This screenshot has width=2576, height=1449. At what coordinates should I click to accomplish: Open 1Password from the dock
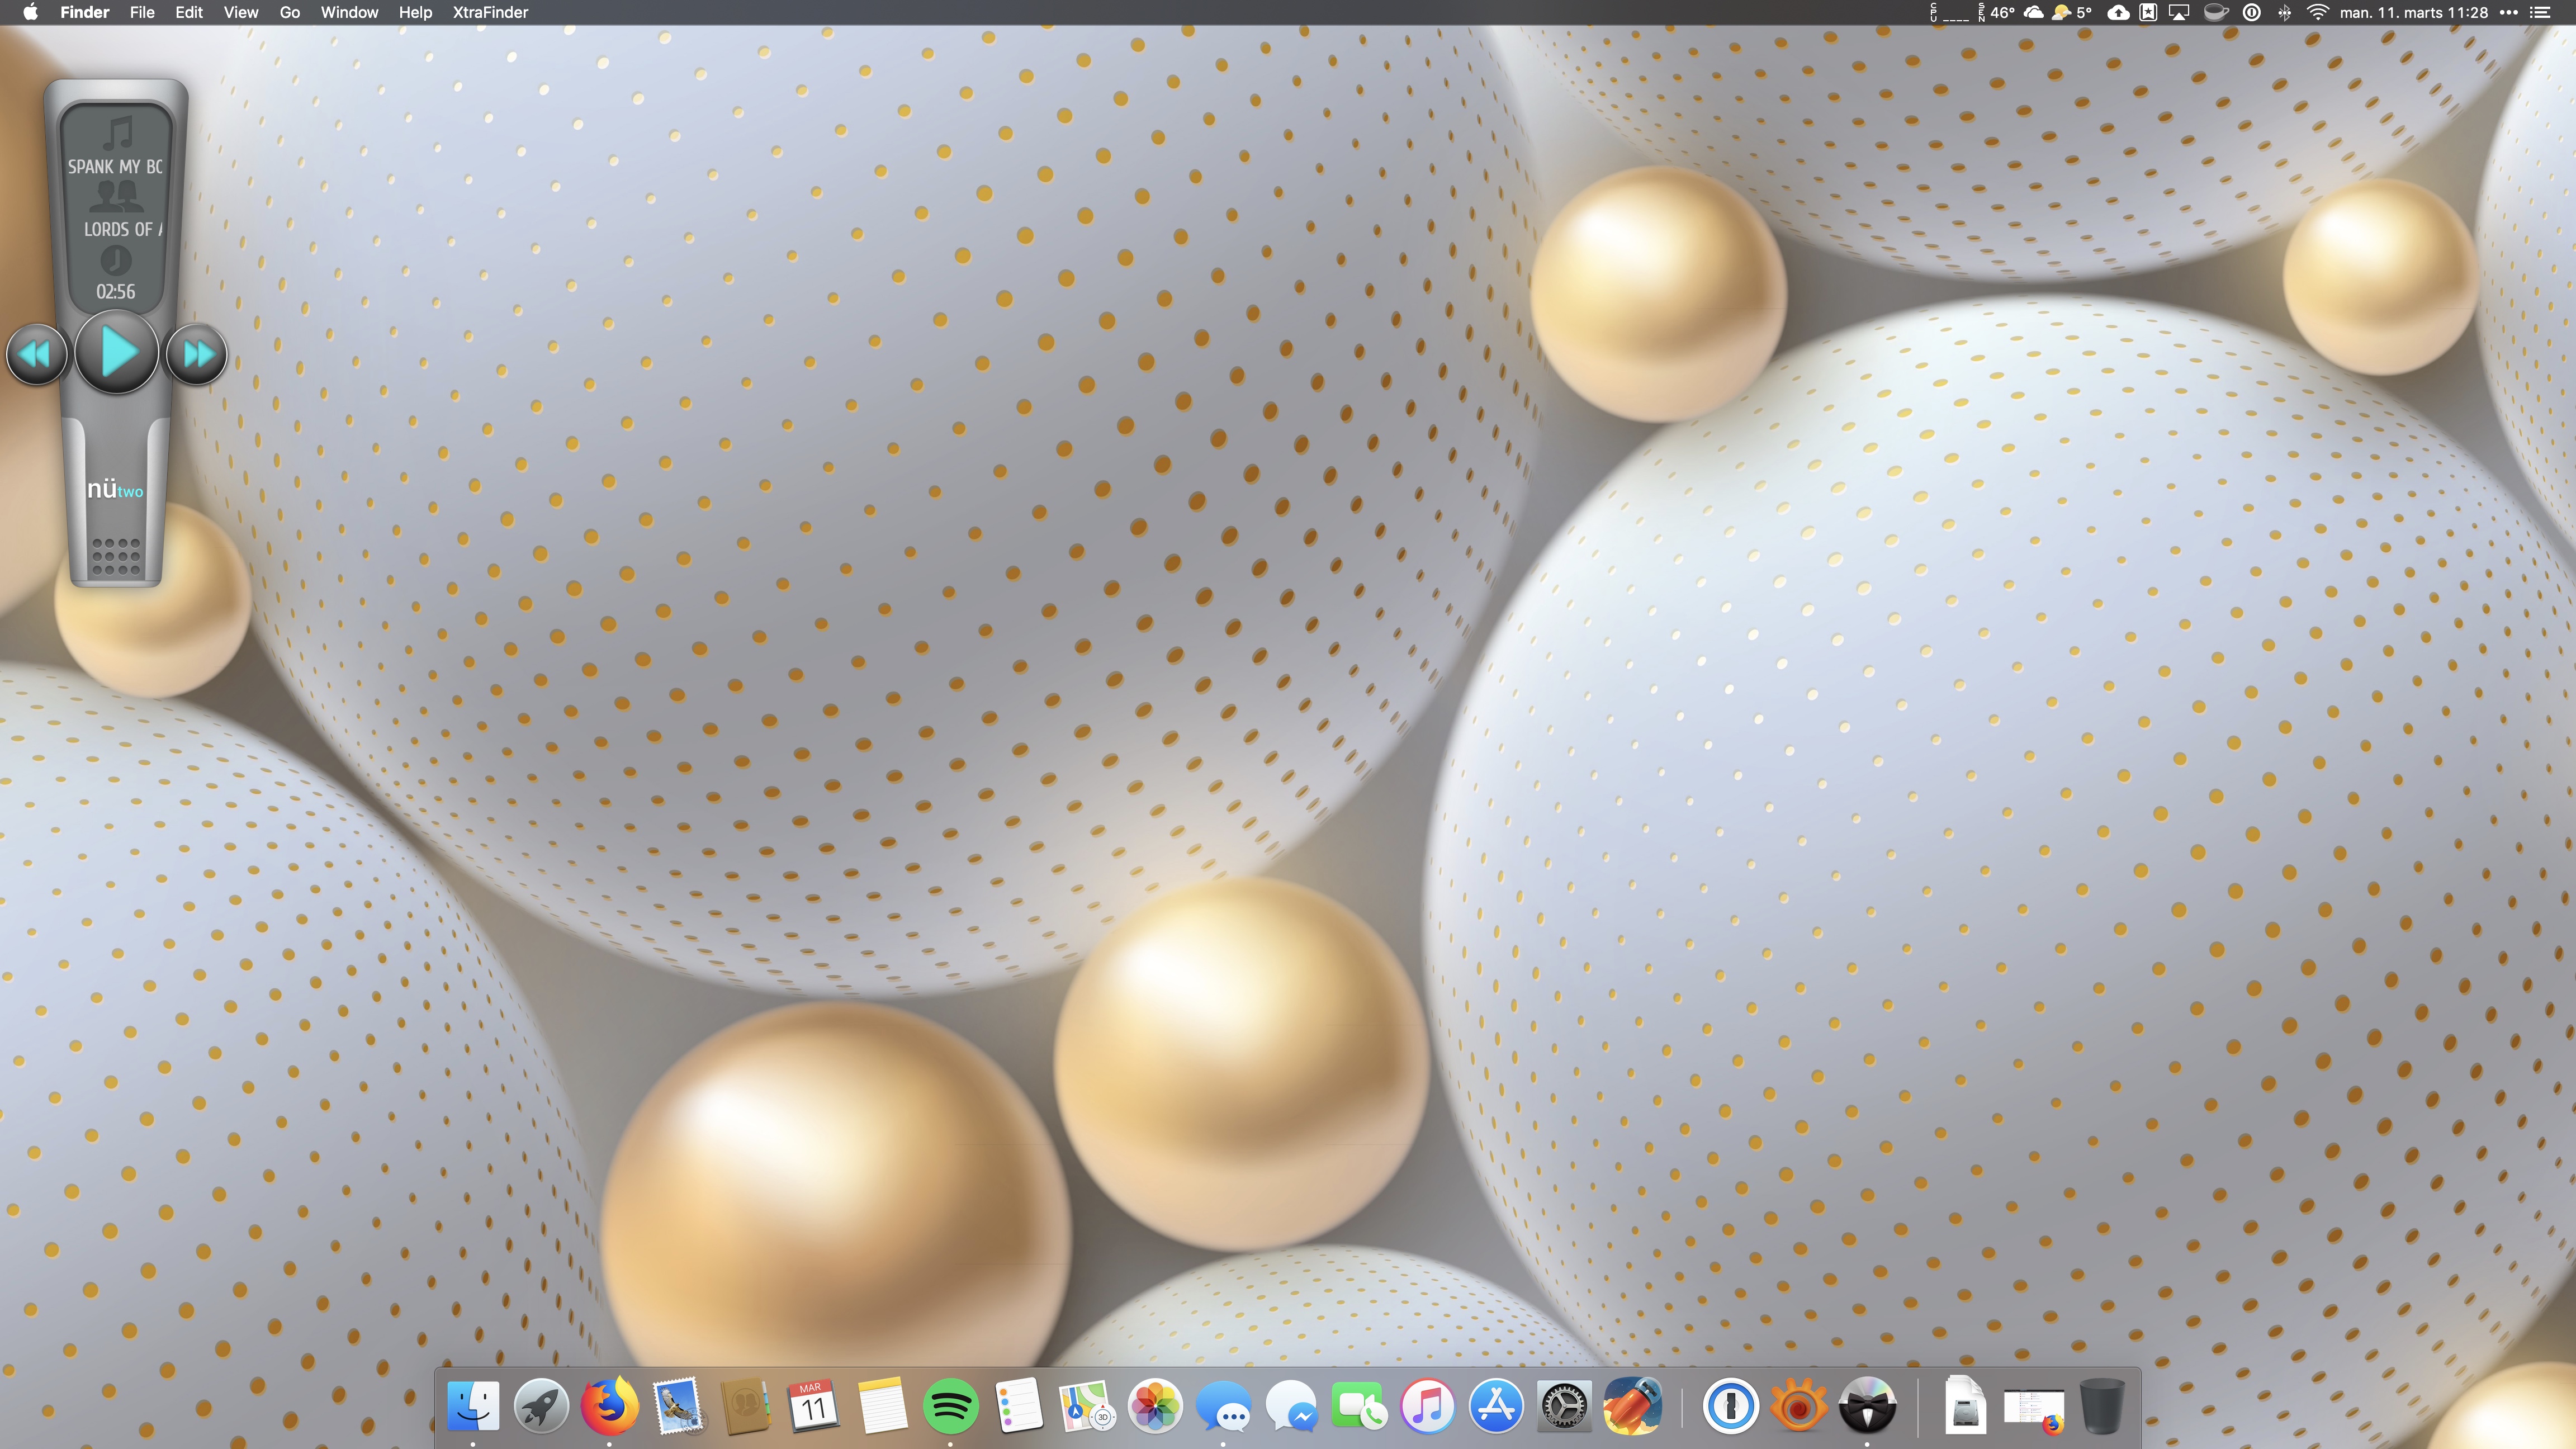1730,1406
